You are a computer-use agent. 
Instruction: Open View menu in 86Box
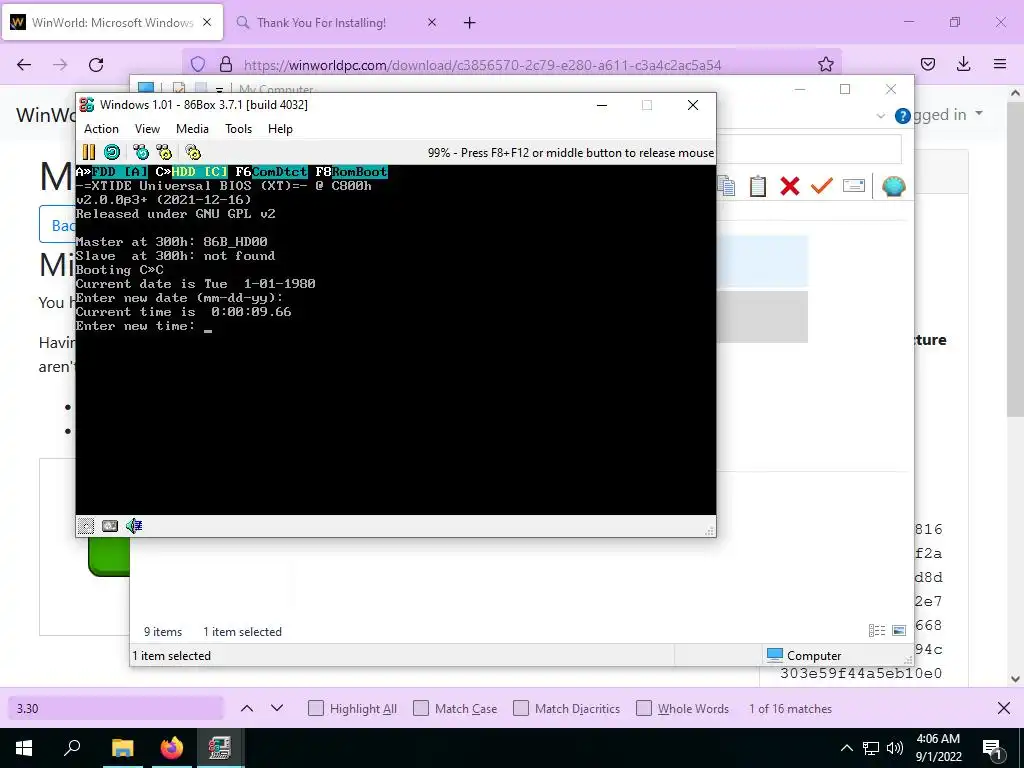click(x=147, y=129)
